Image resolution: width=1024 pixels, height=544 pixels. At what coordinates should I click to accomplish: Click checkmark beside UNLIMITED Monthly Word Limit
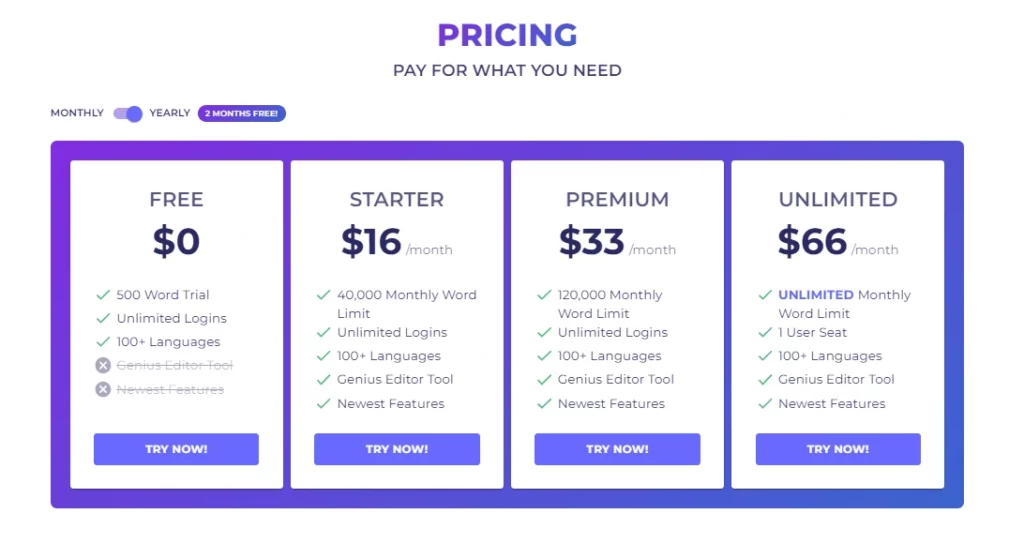click(x=765, y=295)
